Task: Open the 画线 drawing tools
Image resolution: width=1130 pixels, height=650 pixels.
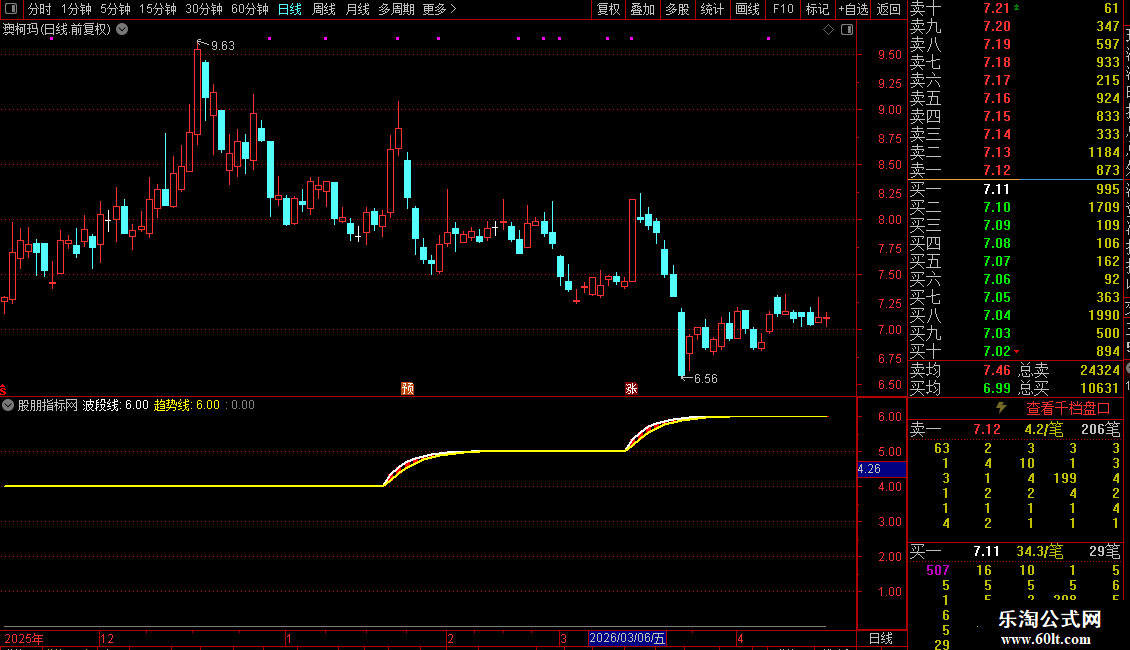Action: click(x=747, y=9)
